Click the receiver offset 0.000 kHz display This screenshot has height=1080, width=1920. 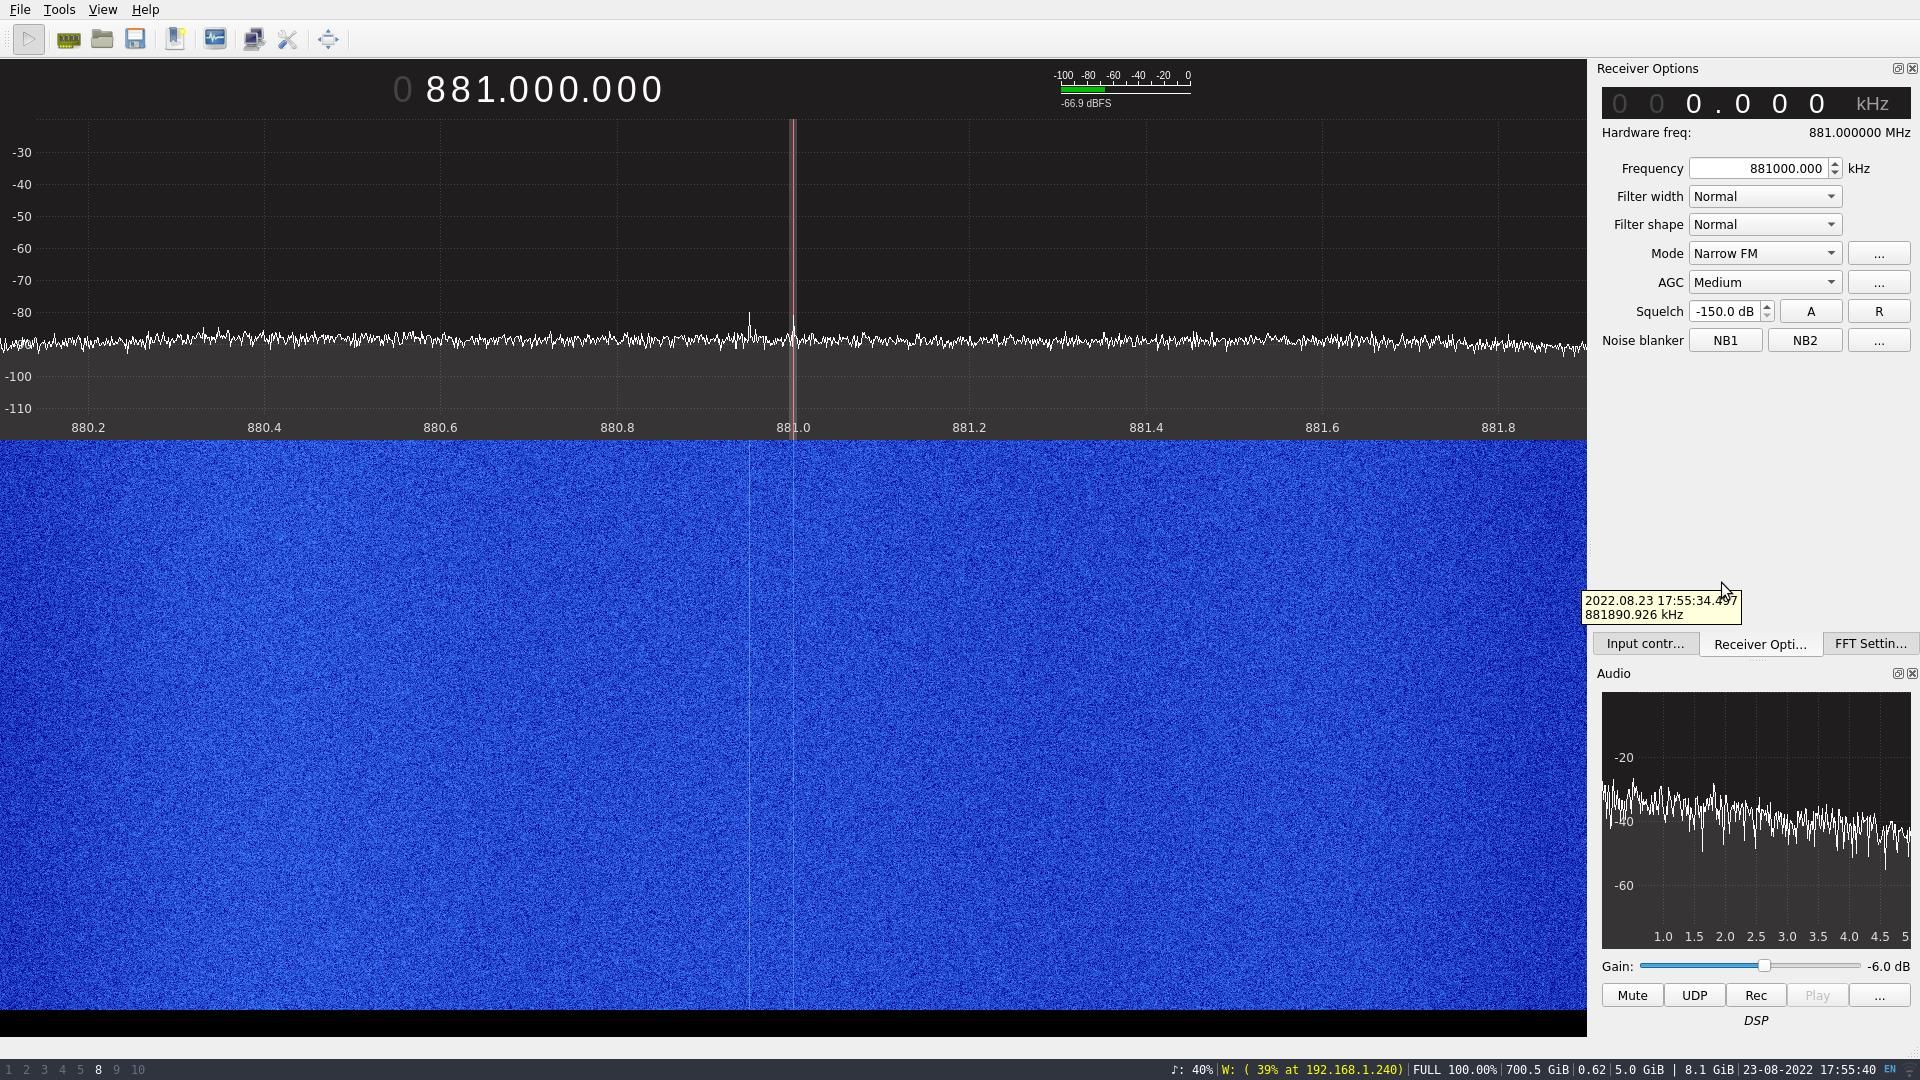(x=1756, y=104)
